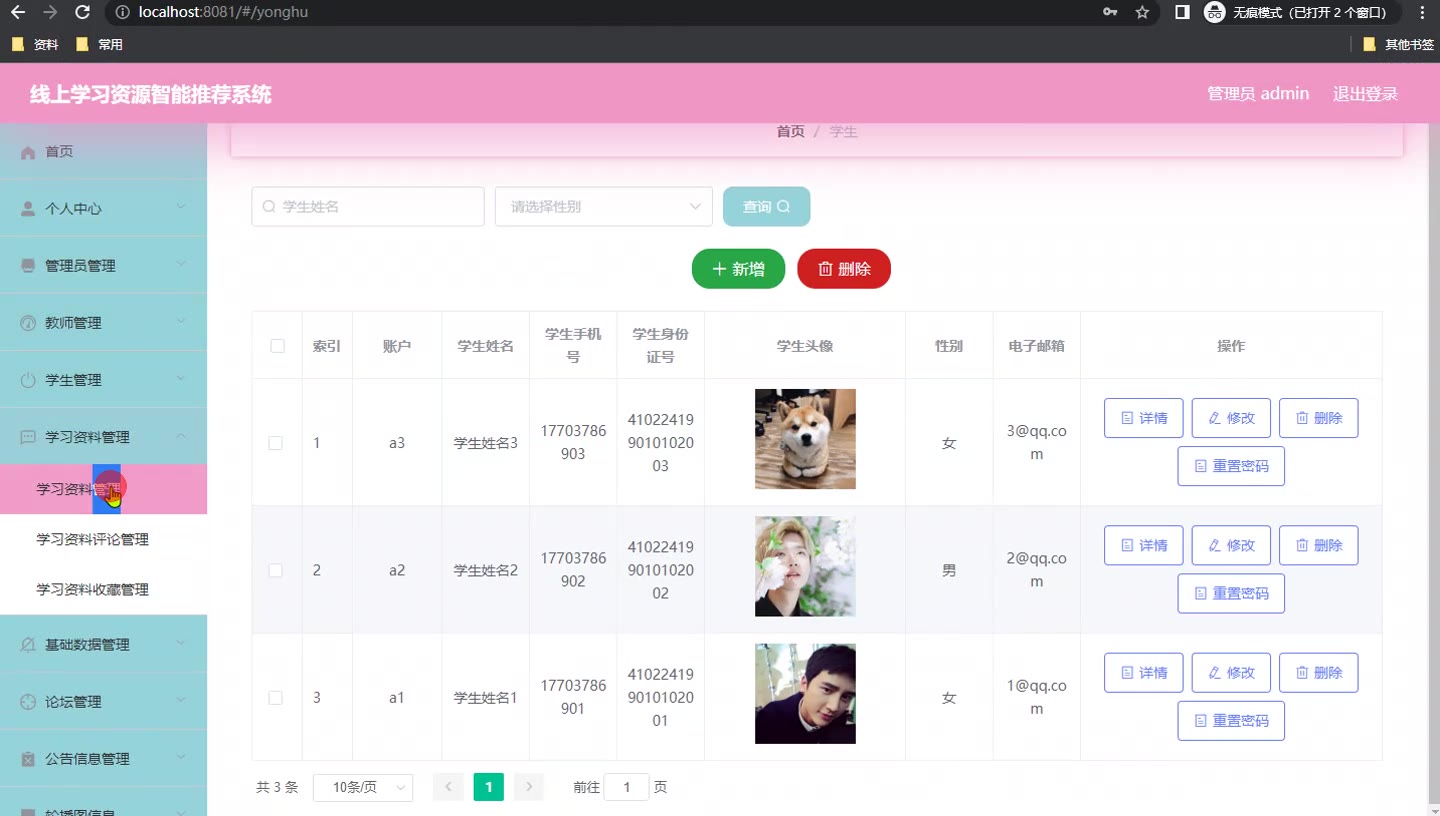Click 重置密码 for student a1
This screenshot has height=816, width=1440.
pyautogui.click(x=1231, y=721)
